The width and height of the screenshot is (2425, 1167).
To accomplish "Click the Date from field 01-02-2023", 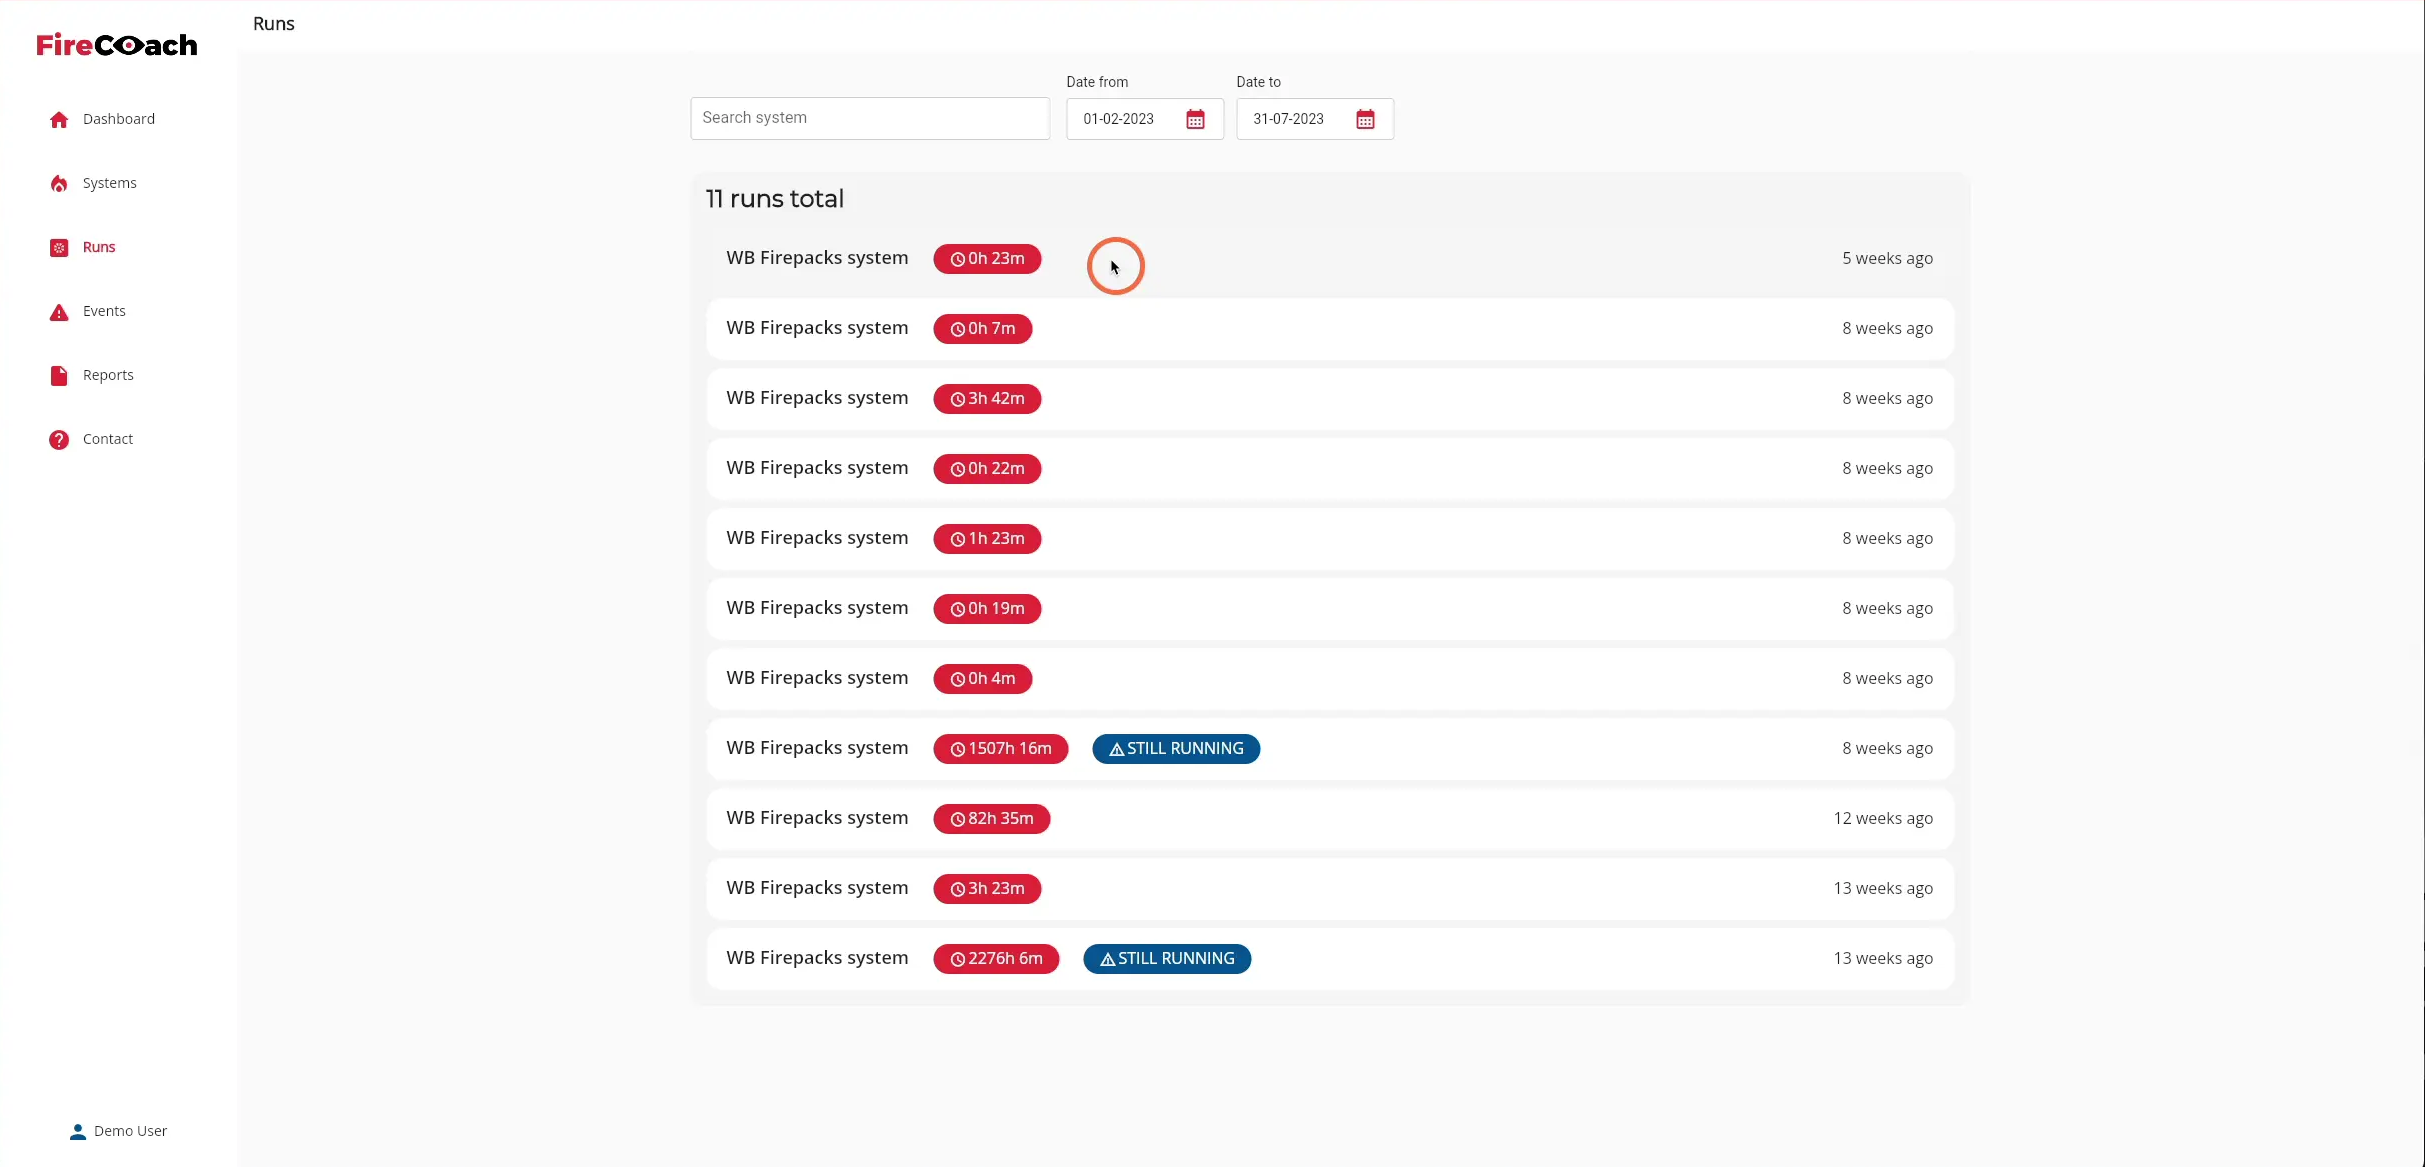I will tap(1145, 119).
